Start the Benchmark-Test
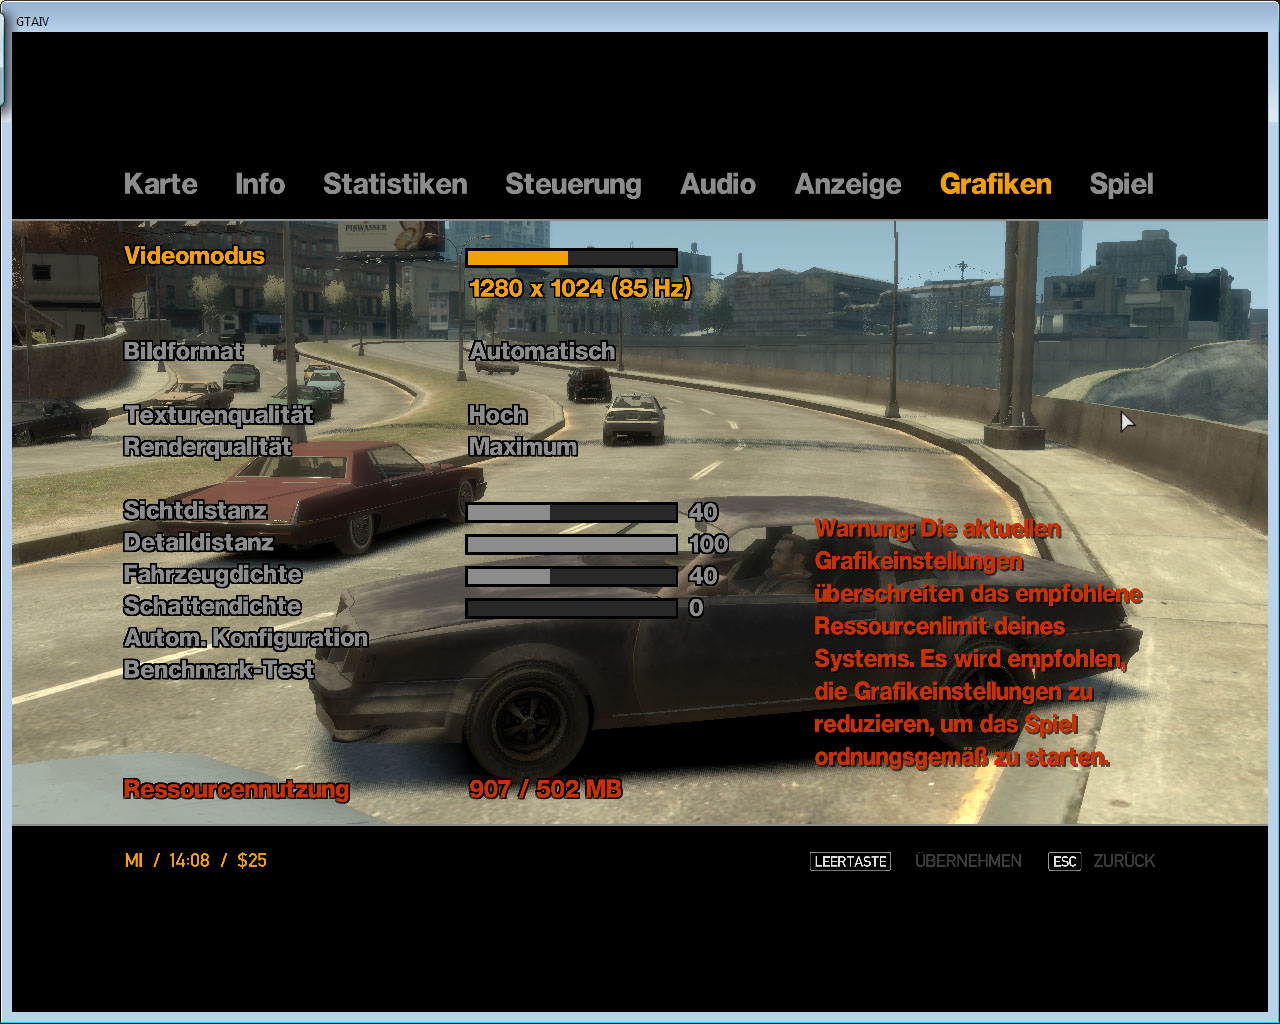The width and height of the screenshot is (1280, 1024). point(219,670)
